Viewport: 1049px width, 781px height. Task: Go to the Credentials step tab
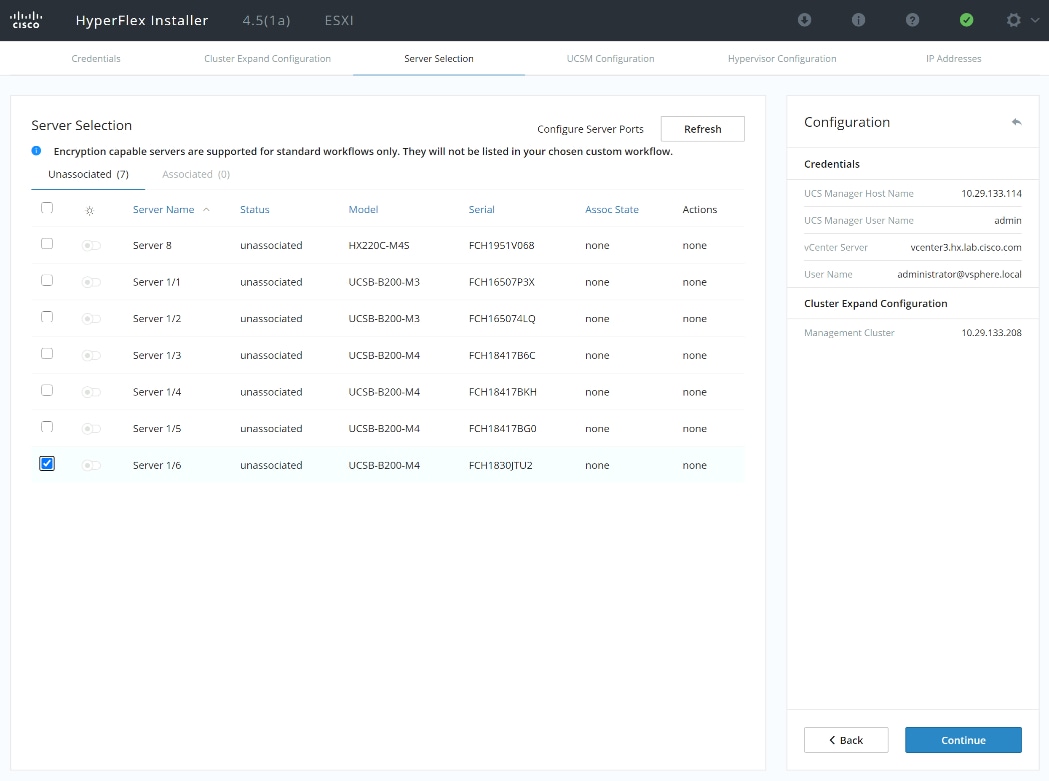pos(96,58)
